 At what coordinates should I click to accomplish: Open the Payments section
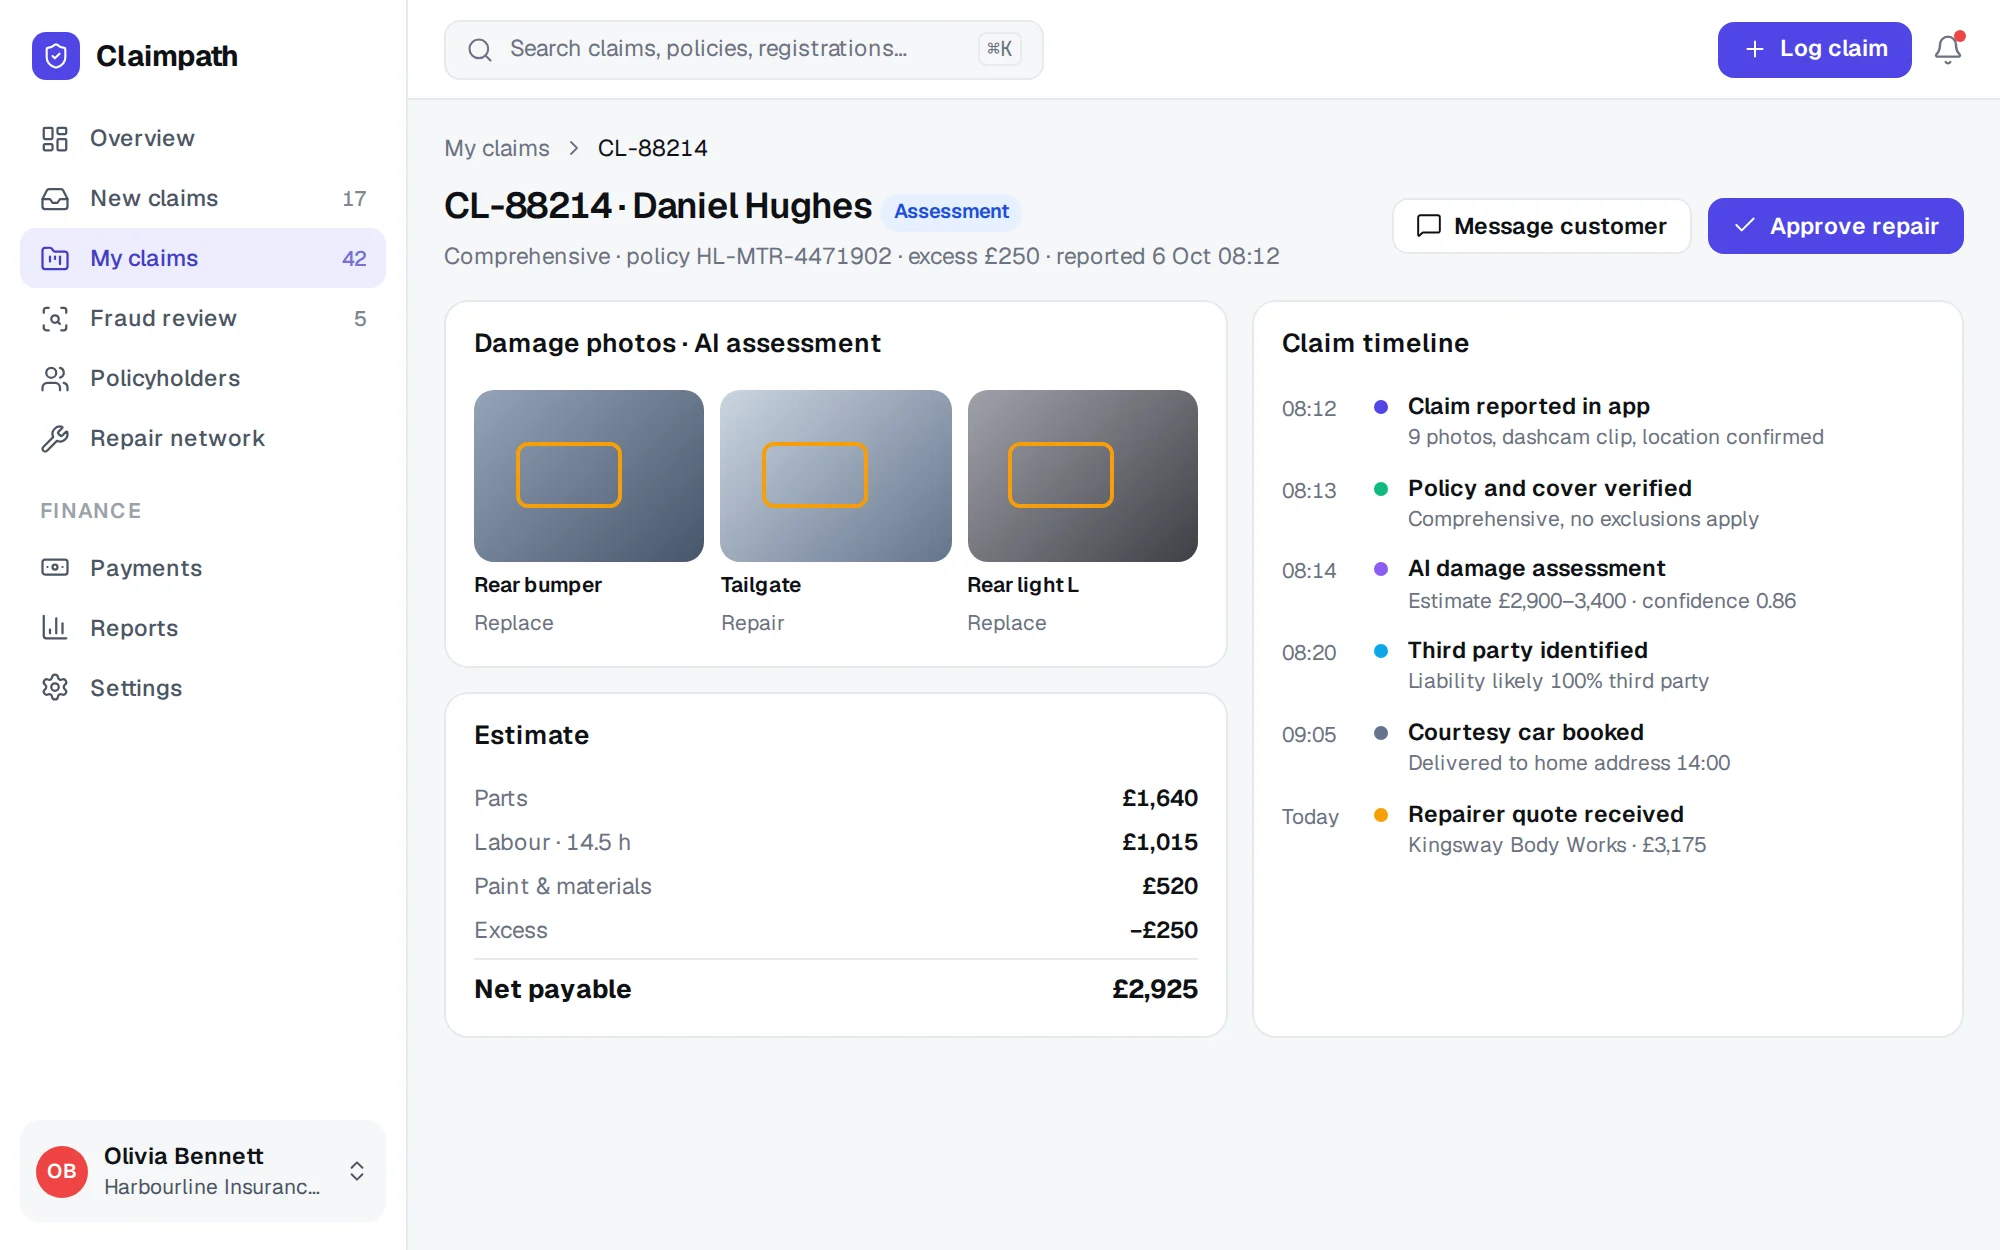pos(203,568)
